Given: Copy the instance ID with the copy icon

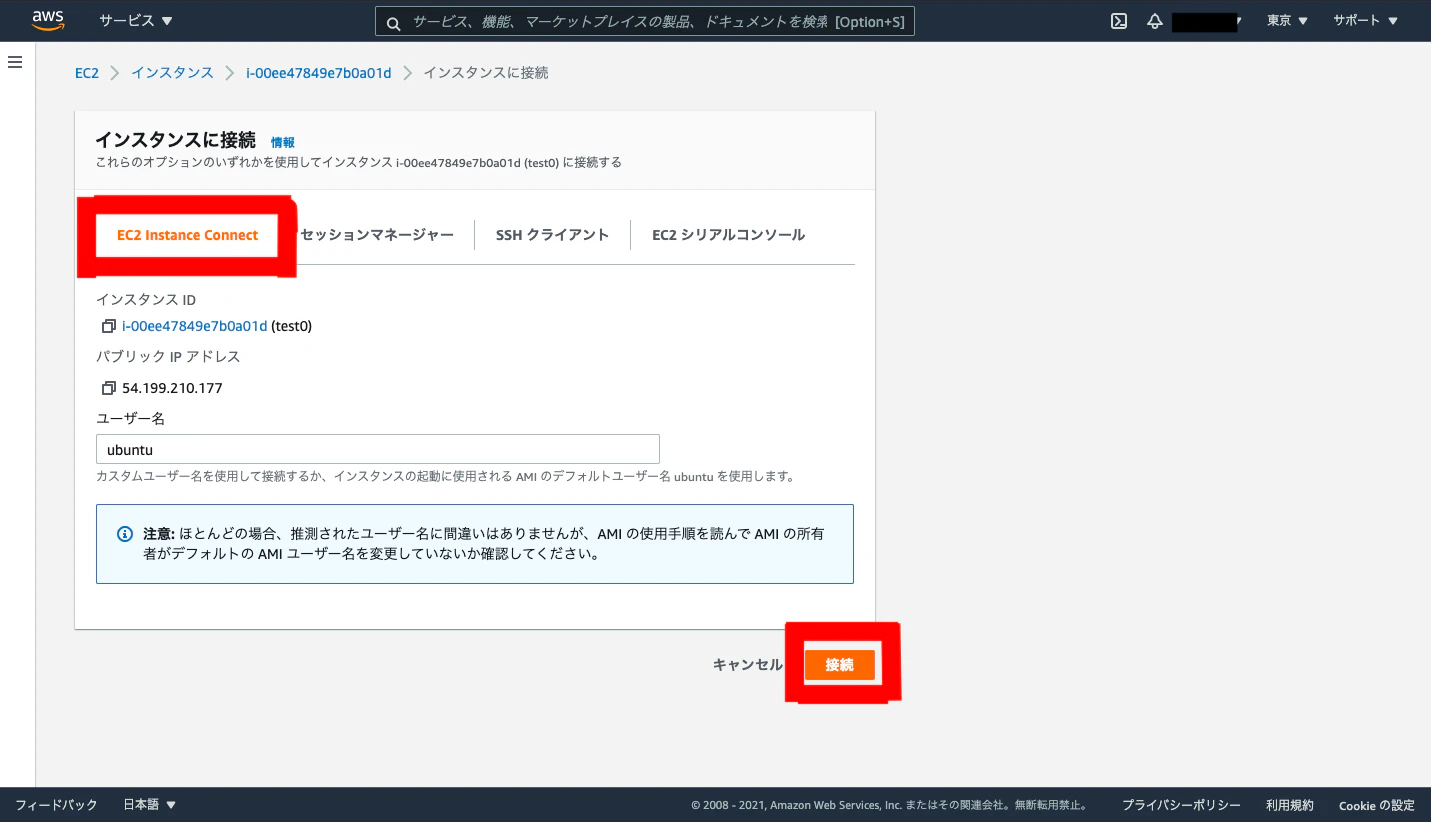Looking at the screenshot, I should 109,326.
